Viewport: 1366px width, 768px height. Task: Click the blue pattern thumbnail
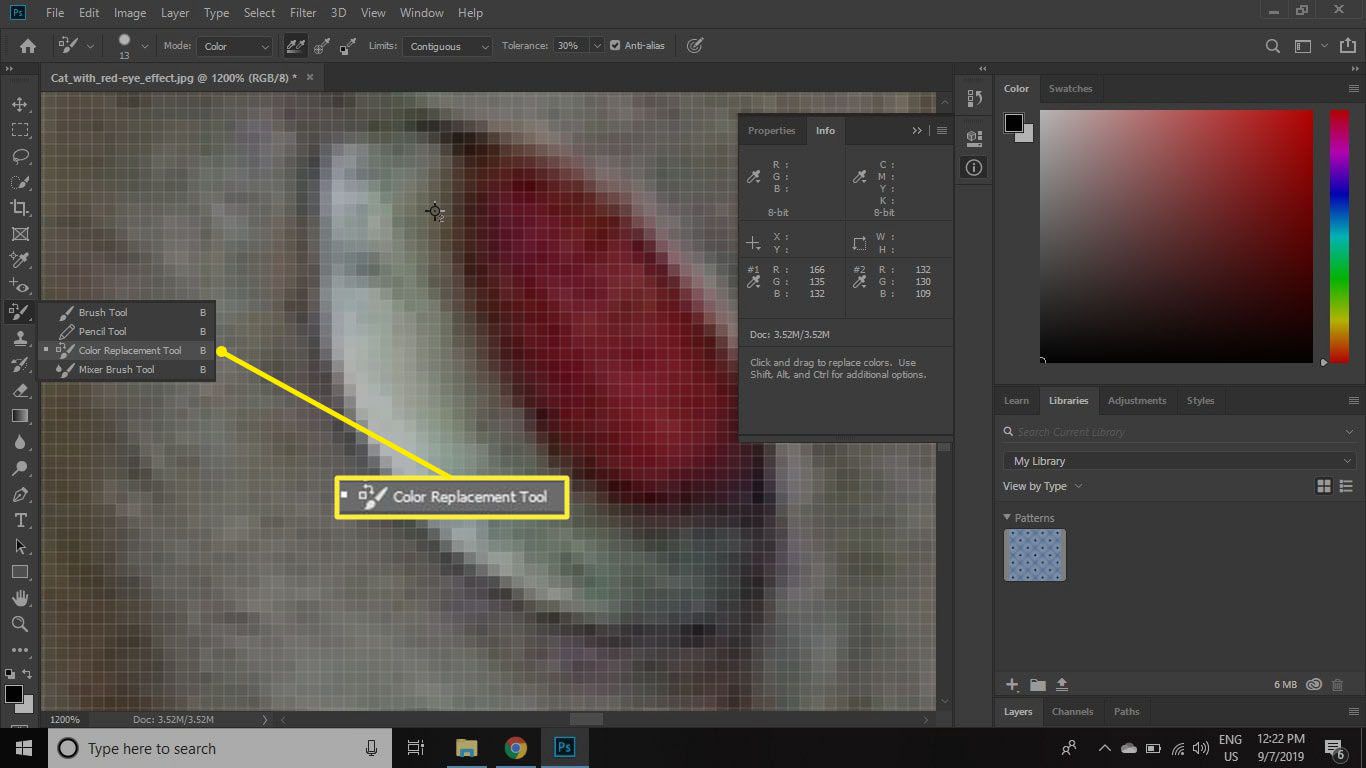click(x=1035, y=555)
